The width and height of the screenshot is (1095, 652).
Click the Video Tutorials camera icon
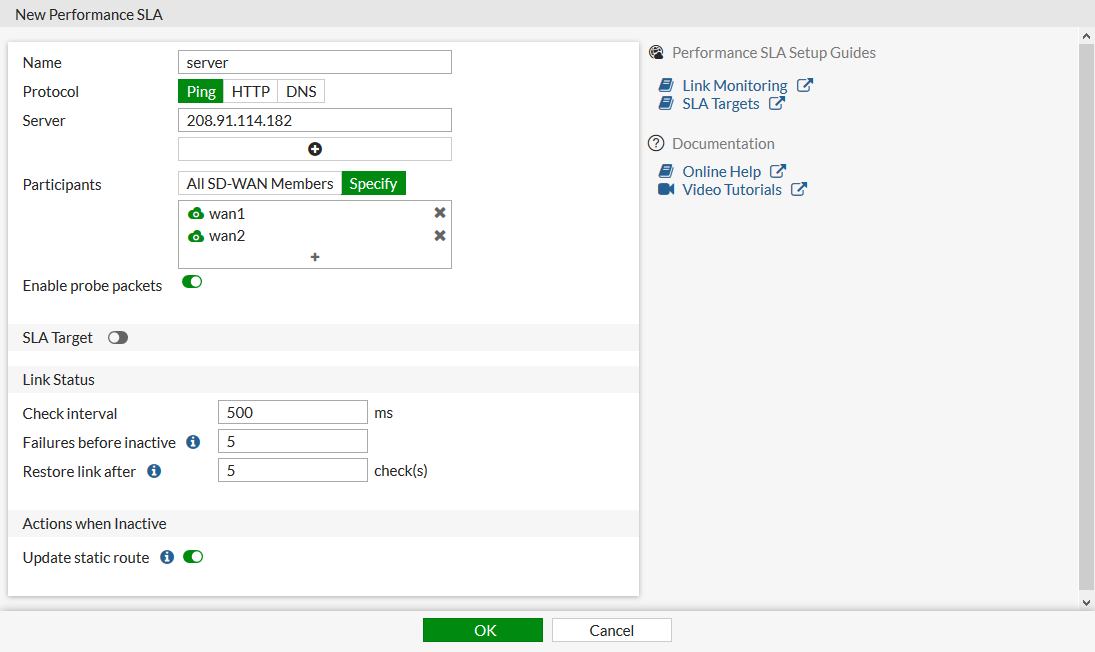click(x=666, y=189)
